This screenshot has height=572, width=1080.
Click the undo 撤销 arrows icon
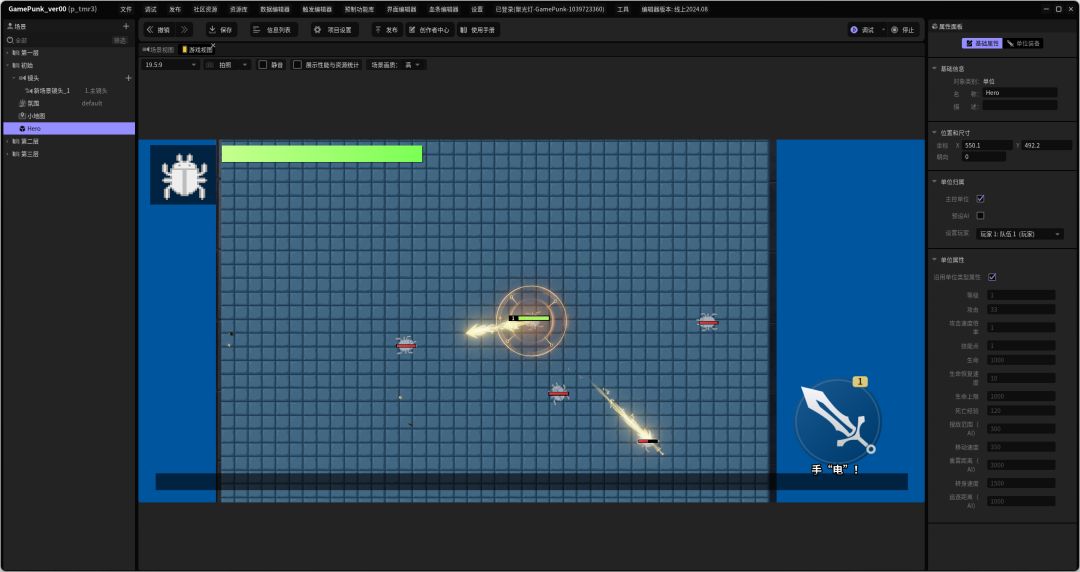pos(150,30)
